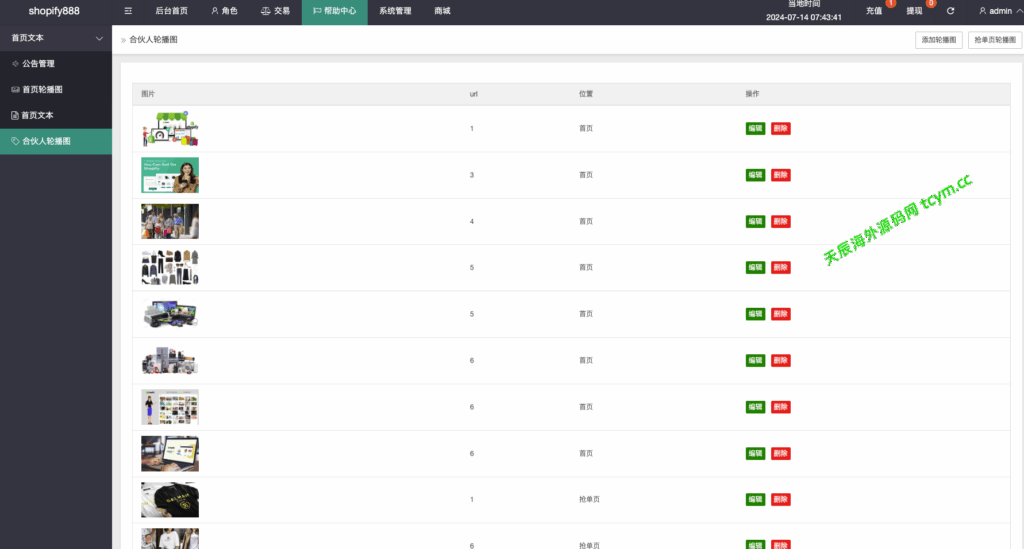Open the 系统管理 top menu
1024x549 pixels.
point(395,11)
